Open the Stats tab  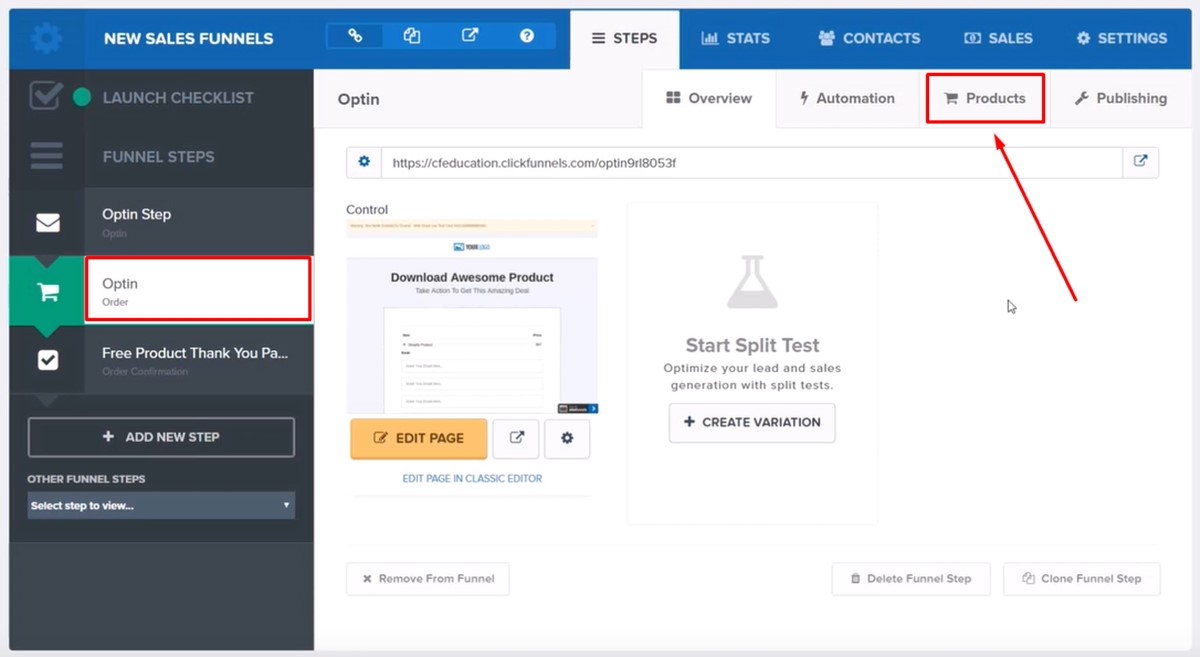point(736,38)
